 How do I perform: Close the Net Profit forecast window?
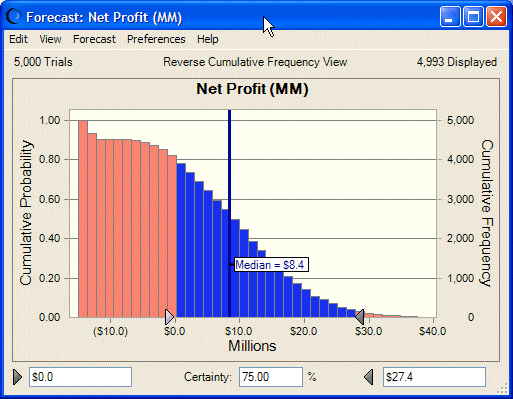point(496,17)
